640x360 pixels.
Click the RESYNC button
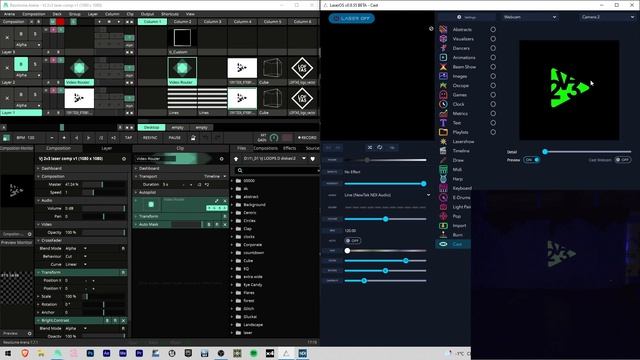(x=150, y=138)
